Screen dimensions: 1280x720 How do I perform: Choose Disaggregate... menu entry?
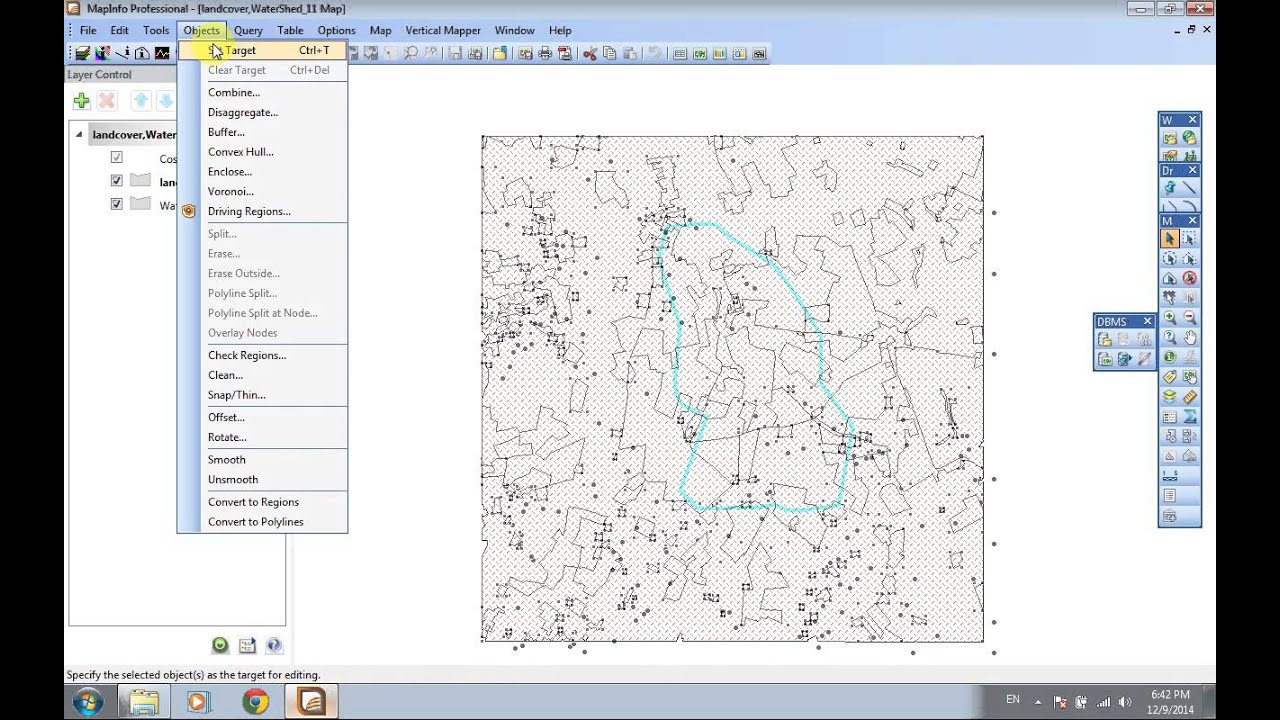coord(263,112)
